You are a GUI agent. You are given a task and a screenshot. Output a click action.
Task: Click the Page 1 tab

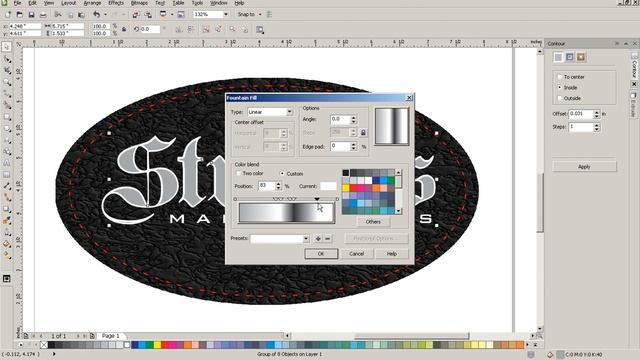(x=111, y=336)
